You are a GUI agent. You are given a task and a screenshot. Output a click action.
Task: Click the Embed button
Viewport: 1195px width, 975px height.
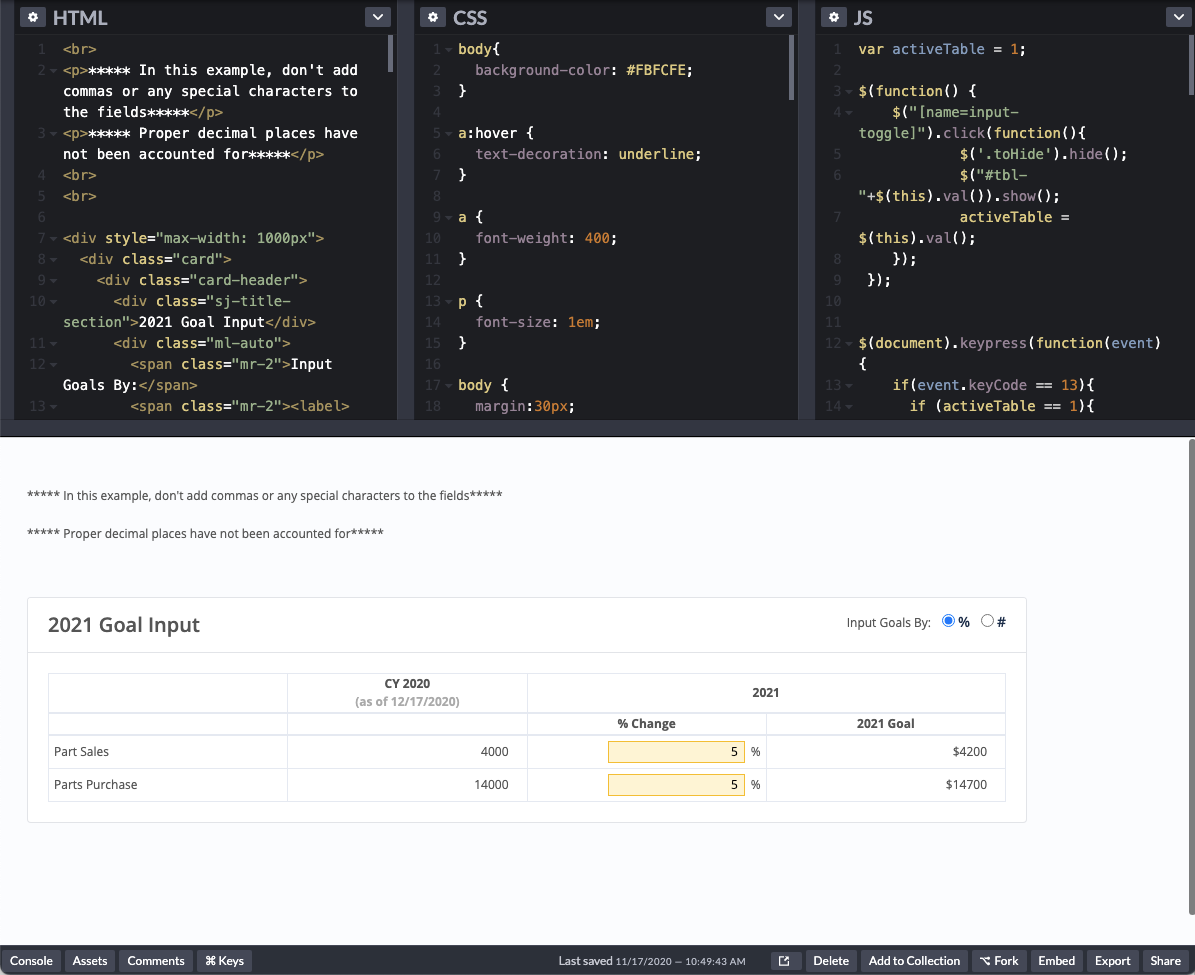click(1056, 961)
